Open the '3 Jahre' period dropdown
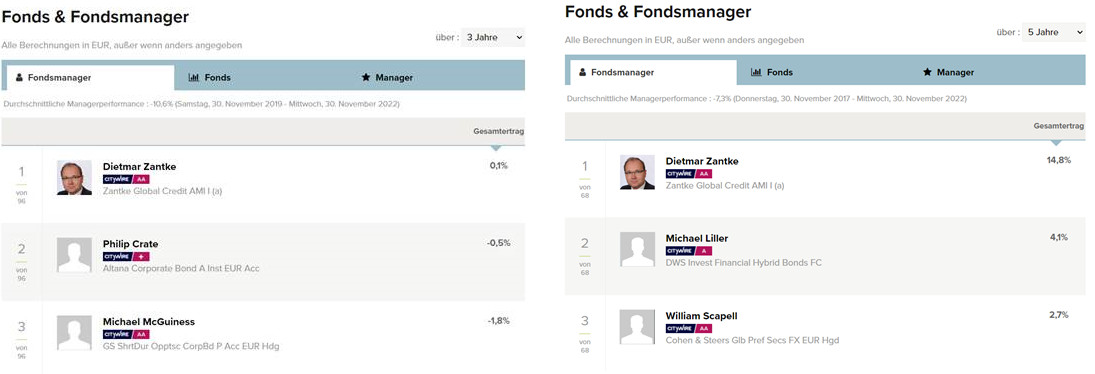Screen dimensions: 1095x374 coord(493,37)
